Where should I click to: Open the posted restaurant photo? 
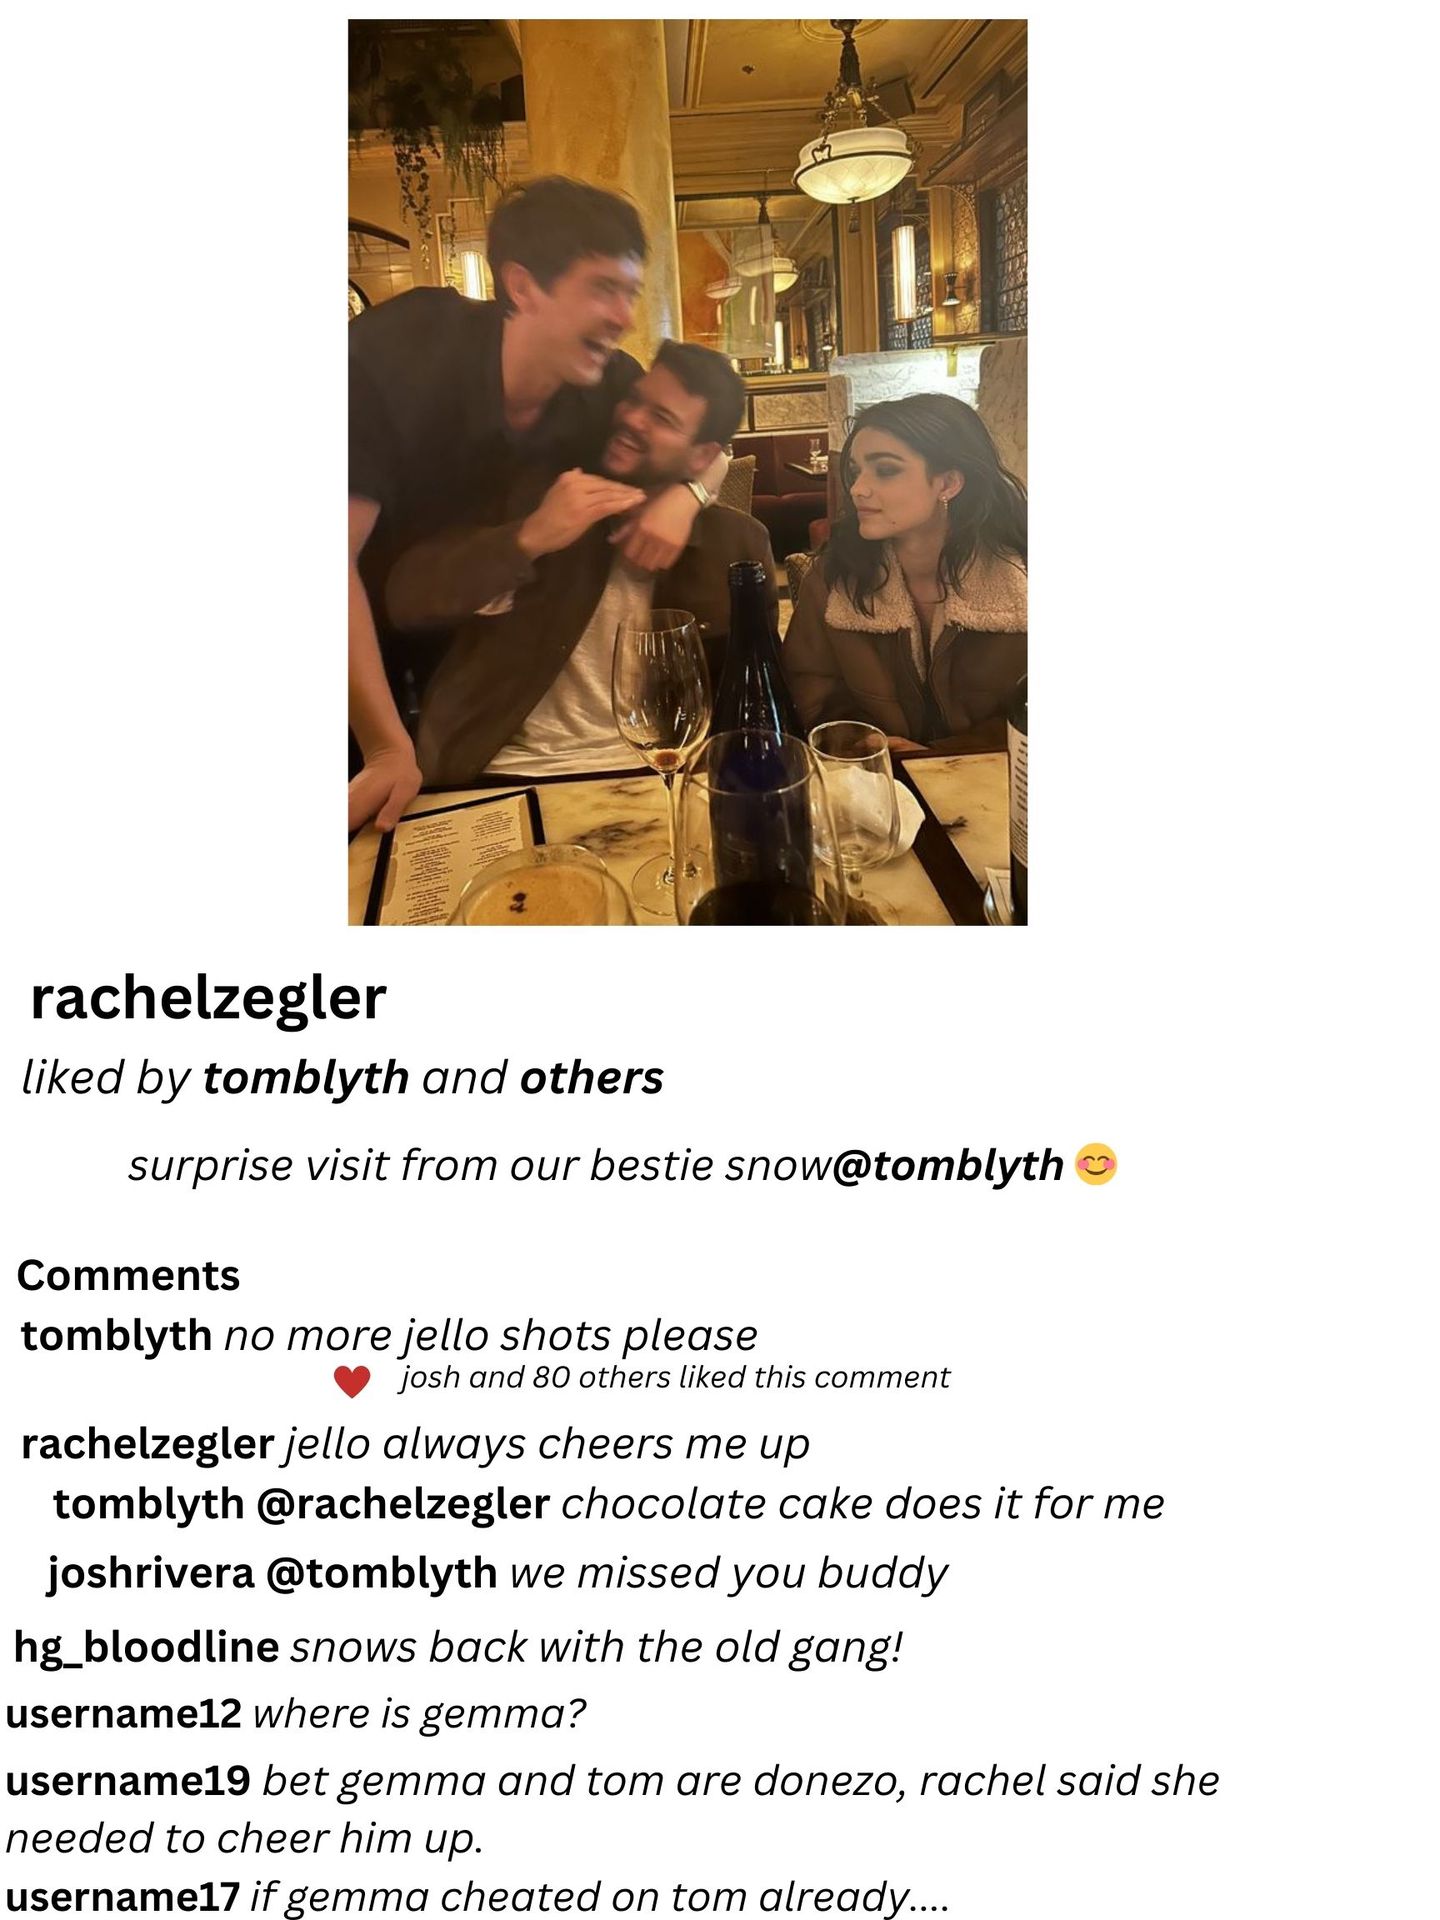(687, 472)
